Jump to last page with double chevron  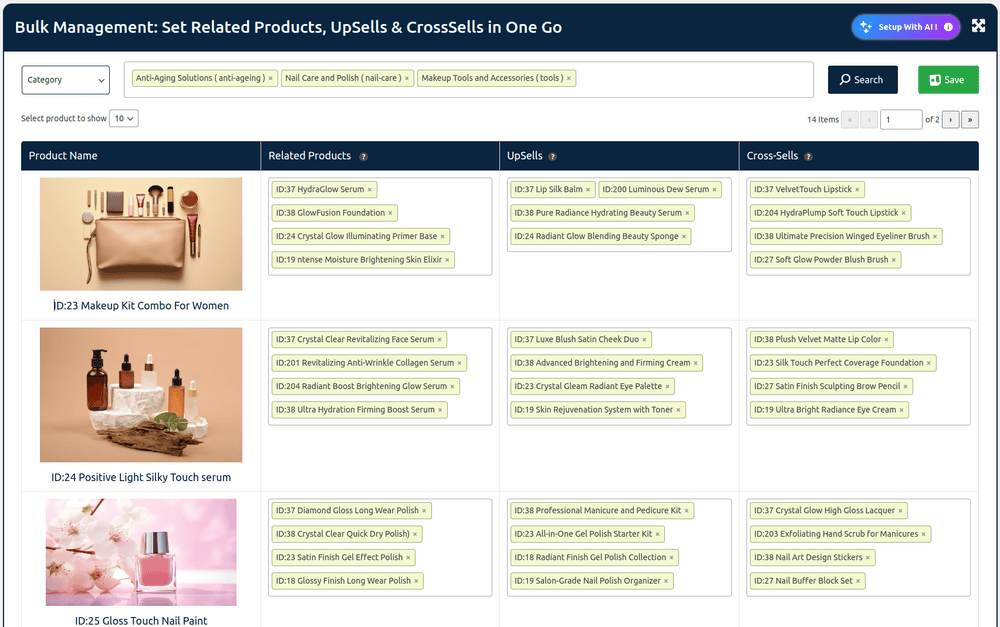[x=970, y=119]
